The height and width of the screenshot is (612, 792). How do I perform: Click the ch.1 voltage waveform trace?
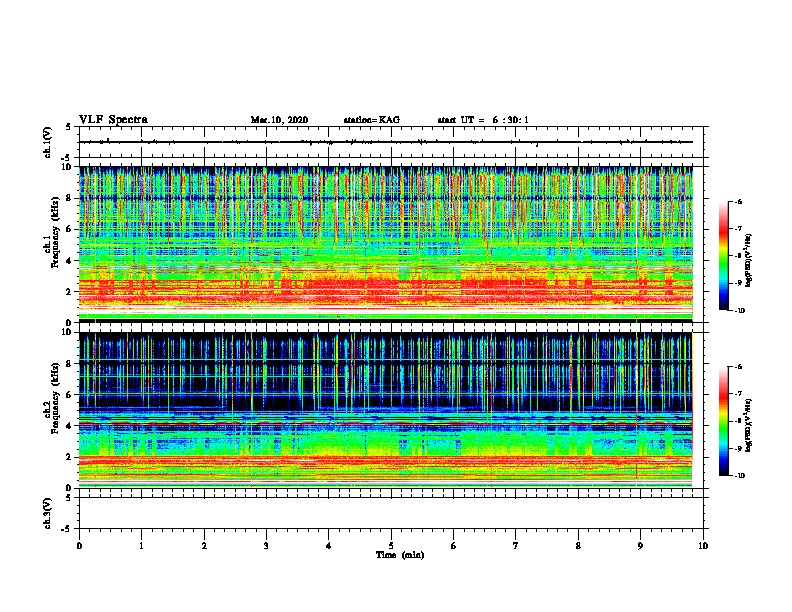386,142
